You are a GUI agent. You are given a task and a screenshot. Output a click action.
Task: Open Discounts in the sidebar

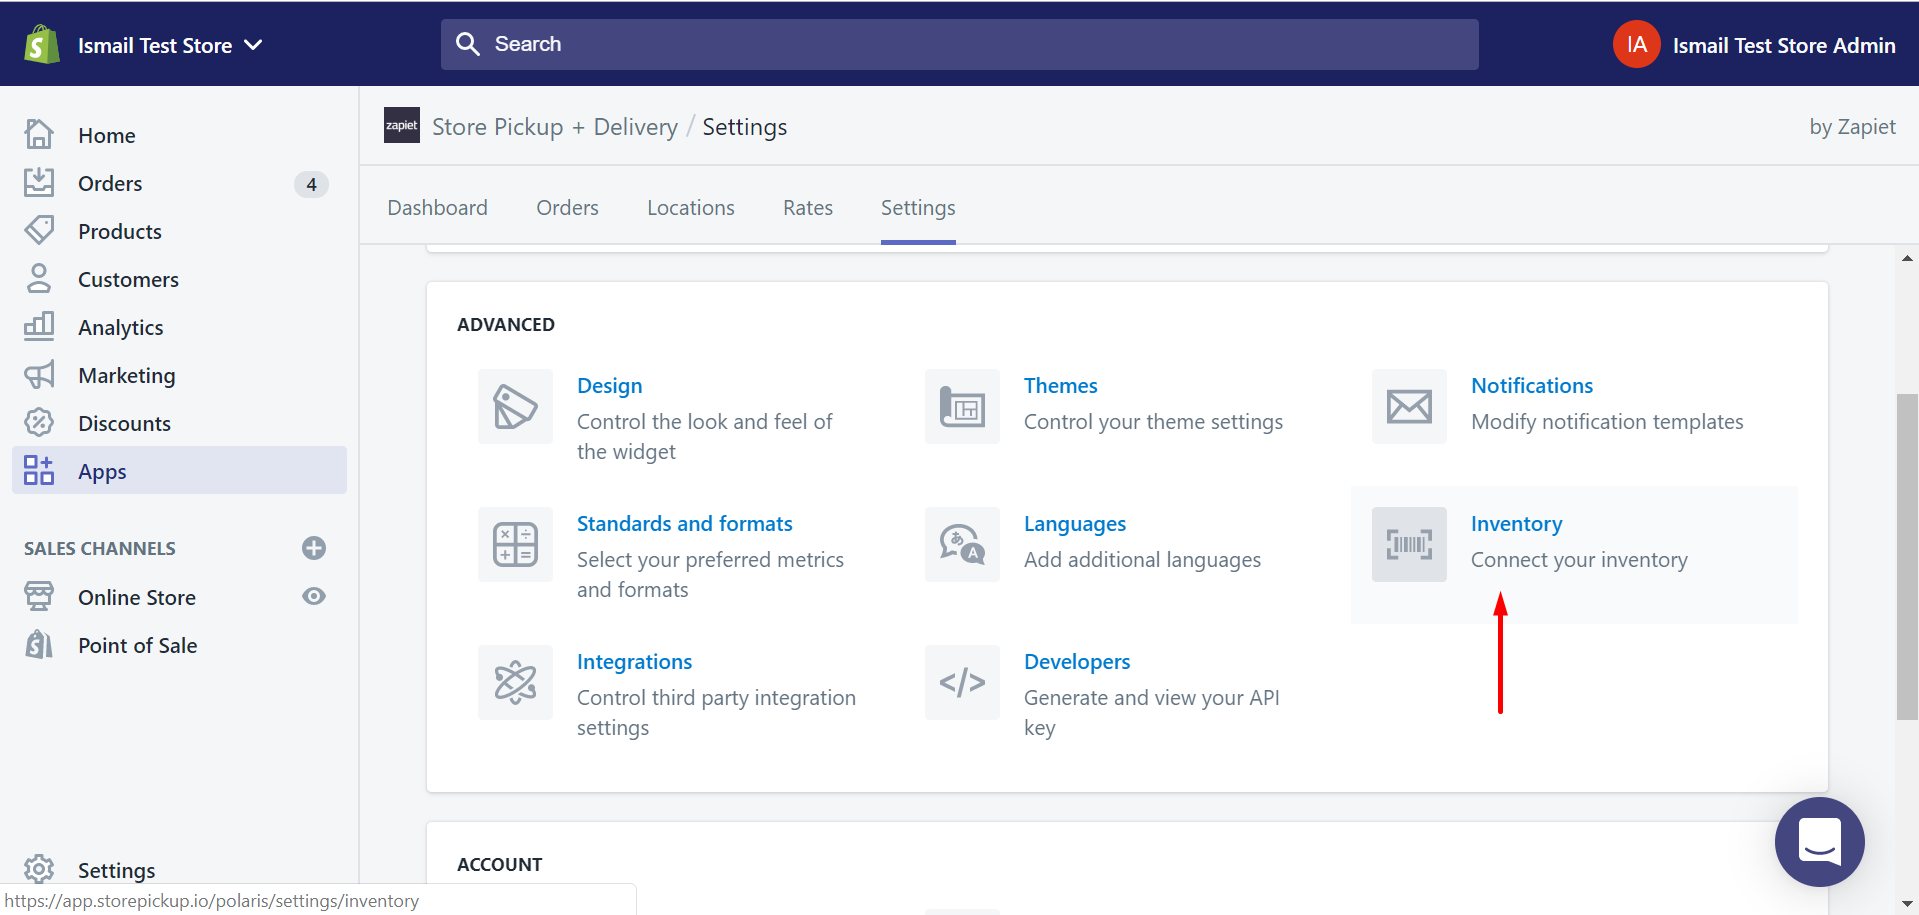point(124,423)
